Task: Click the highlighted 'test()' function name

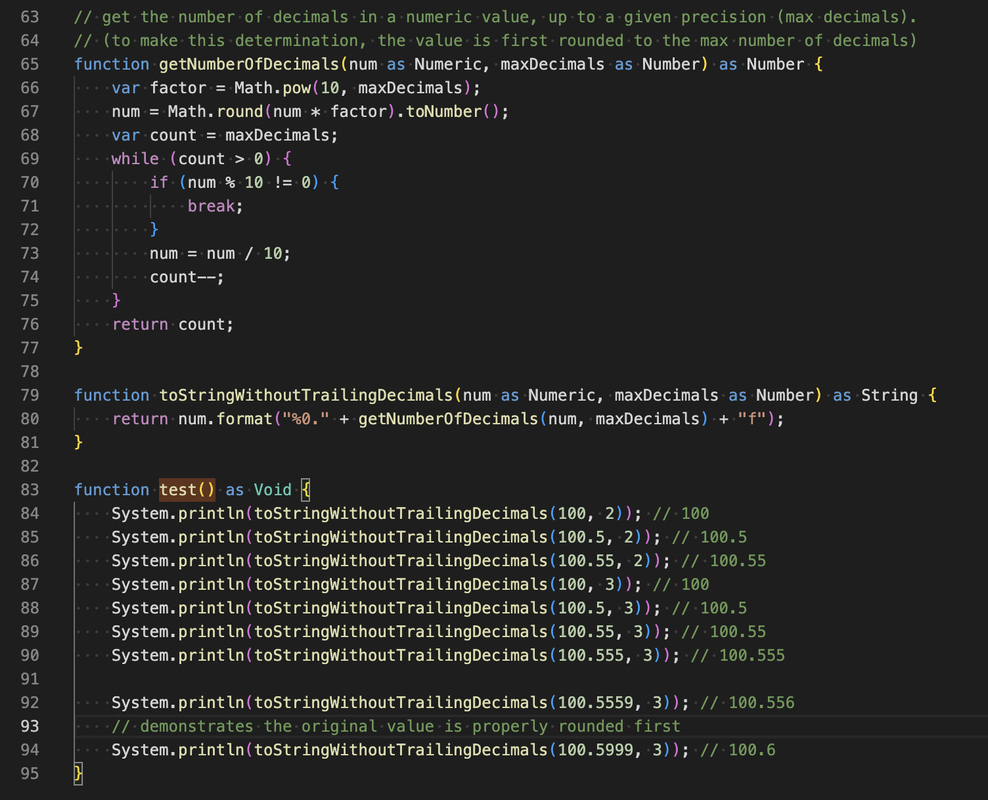Action: click(x=187, y=489)
